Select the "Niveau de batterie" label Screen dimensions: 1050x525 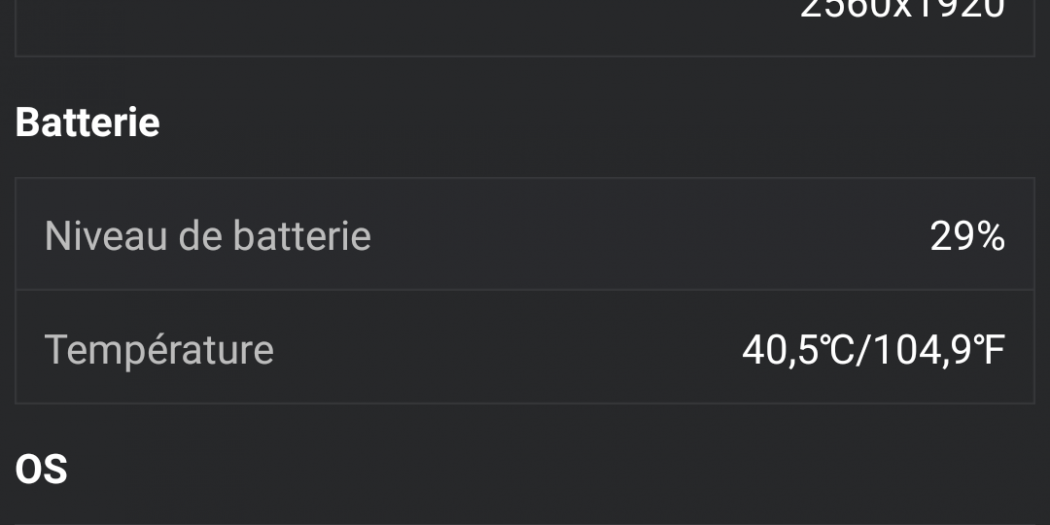click(207, 237)
